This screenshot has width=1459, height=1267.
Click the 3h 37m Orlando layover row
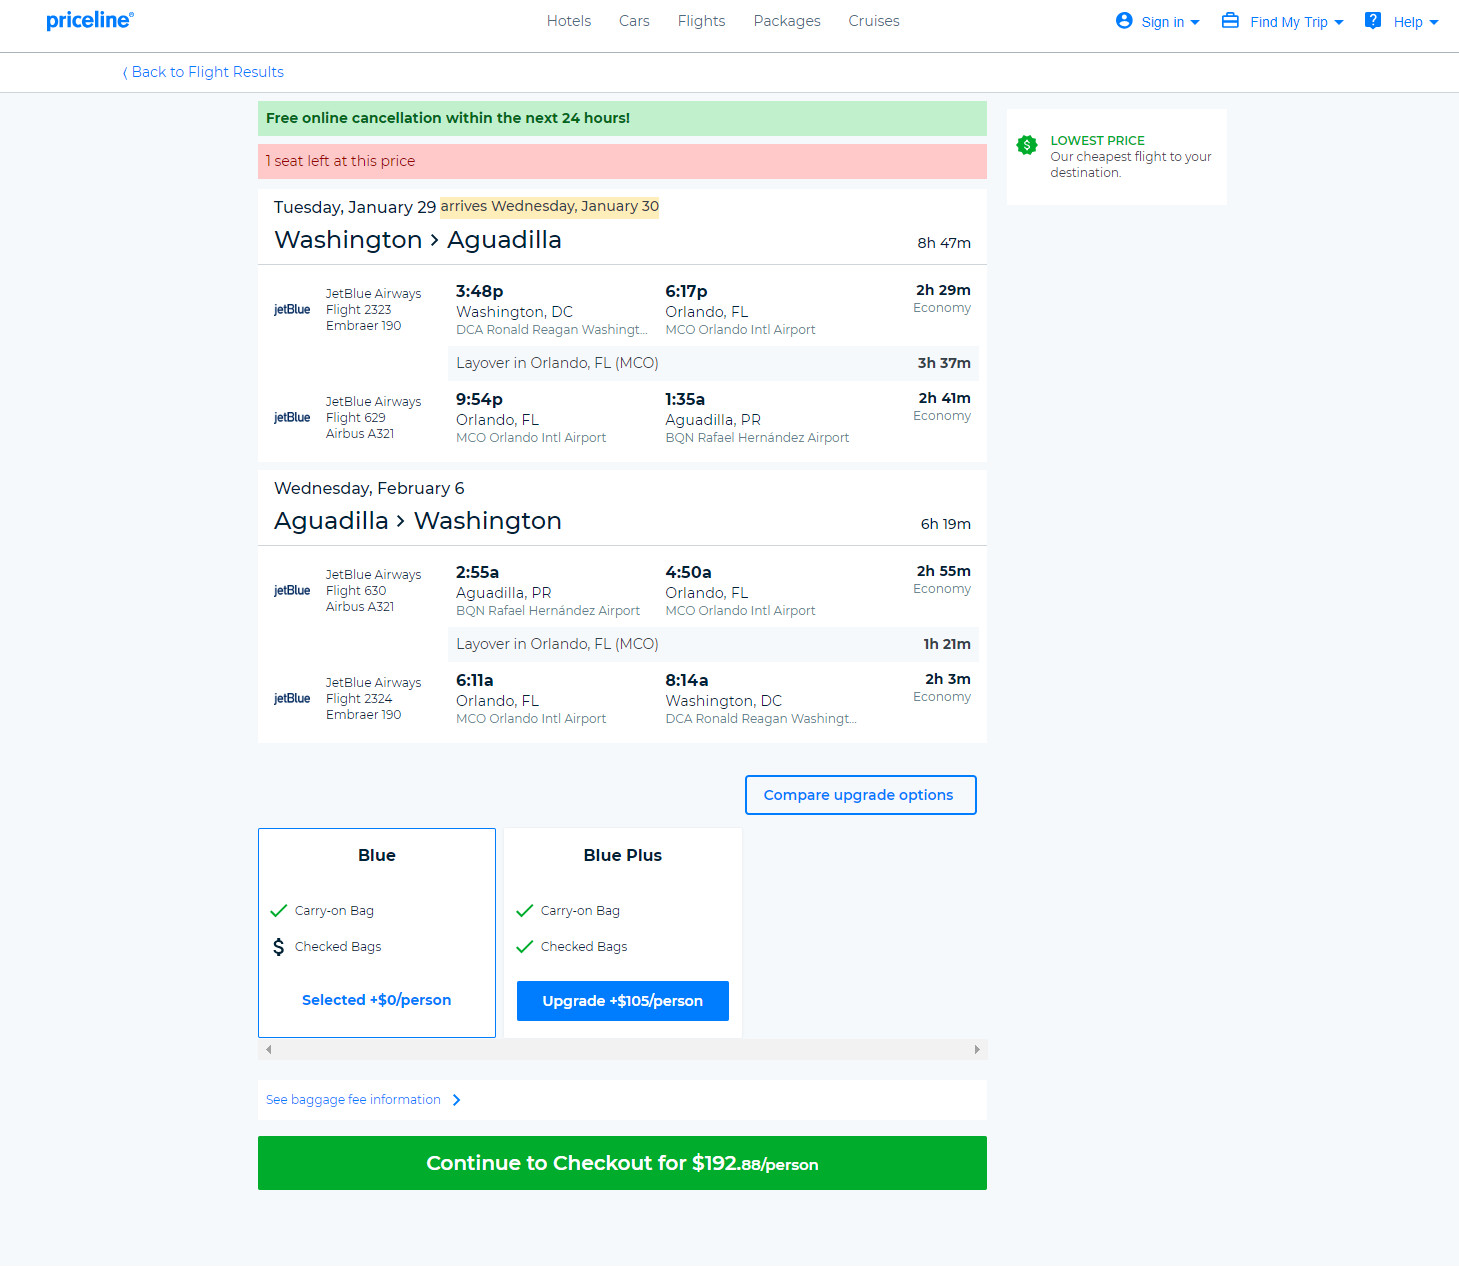[x=713, y=363]
